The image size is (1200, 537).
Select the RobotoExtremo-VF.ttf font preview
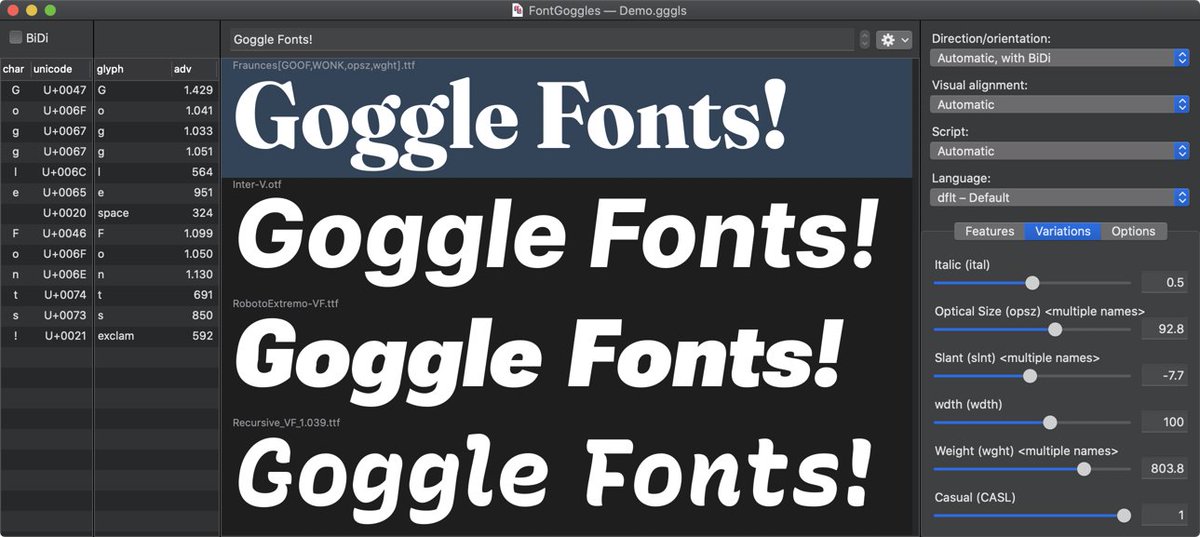[566, 355]
